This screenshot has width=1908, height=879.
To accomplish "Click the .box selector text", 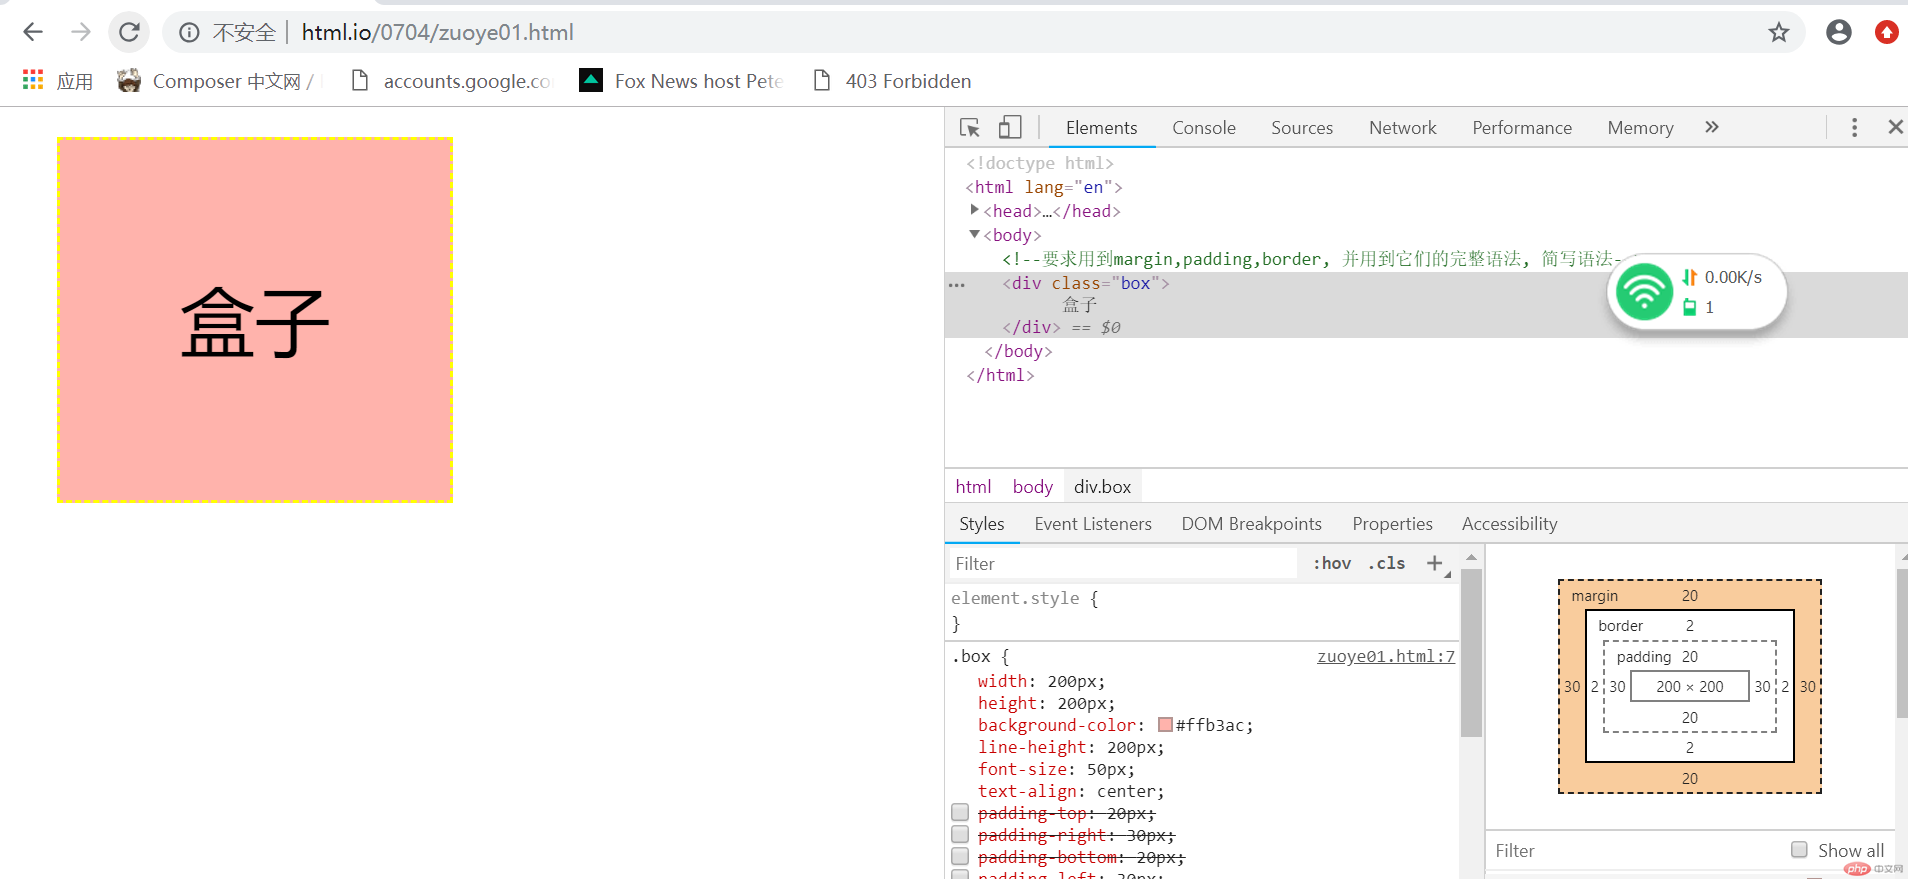I will 970,656.
